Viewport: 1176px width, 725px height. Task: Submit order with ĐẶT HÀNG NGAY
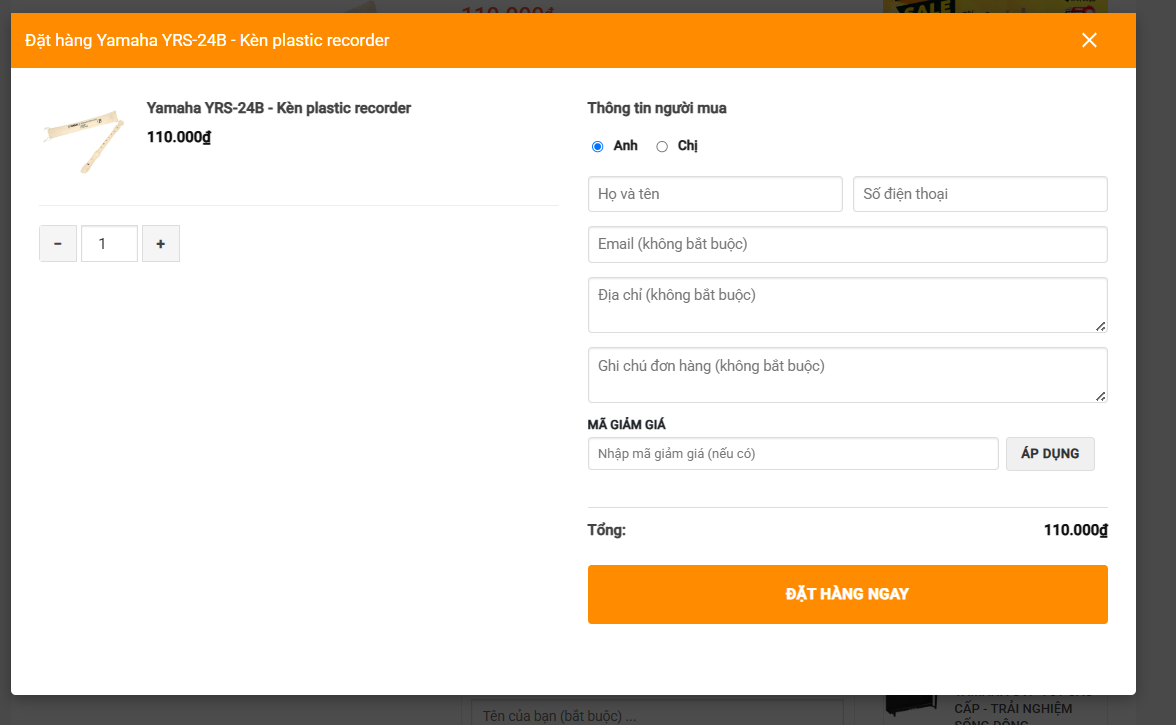coord(848,595)
